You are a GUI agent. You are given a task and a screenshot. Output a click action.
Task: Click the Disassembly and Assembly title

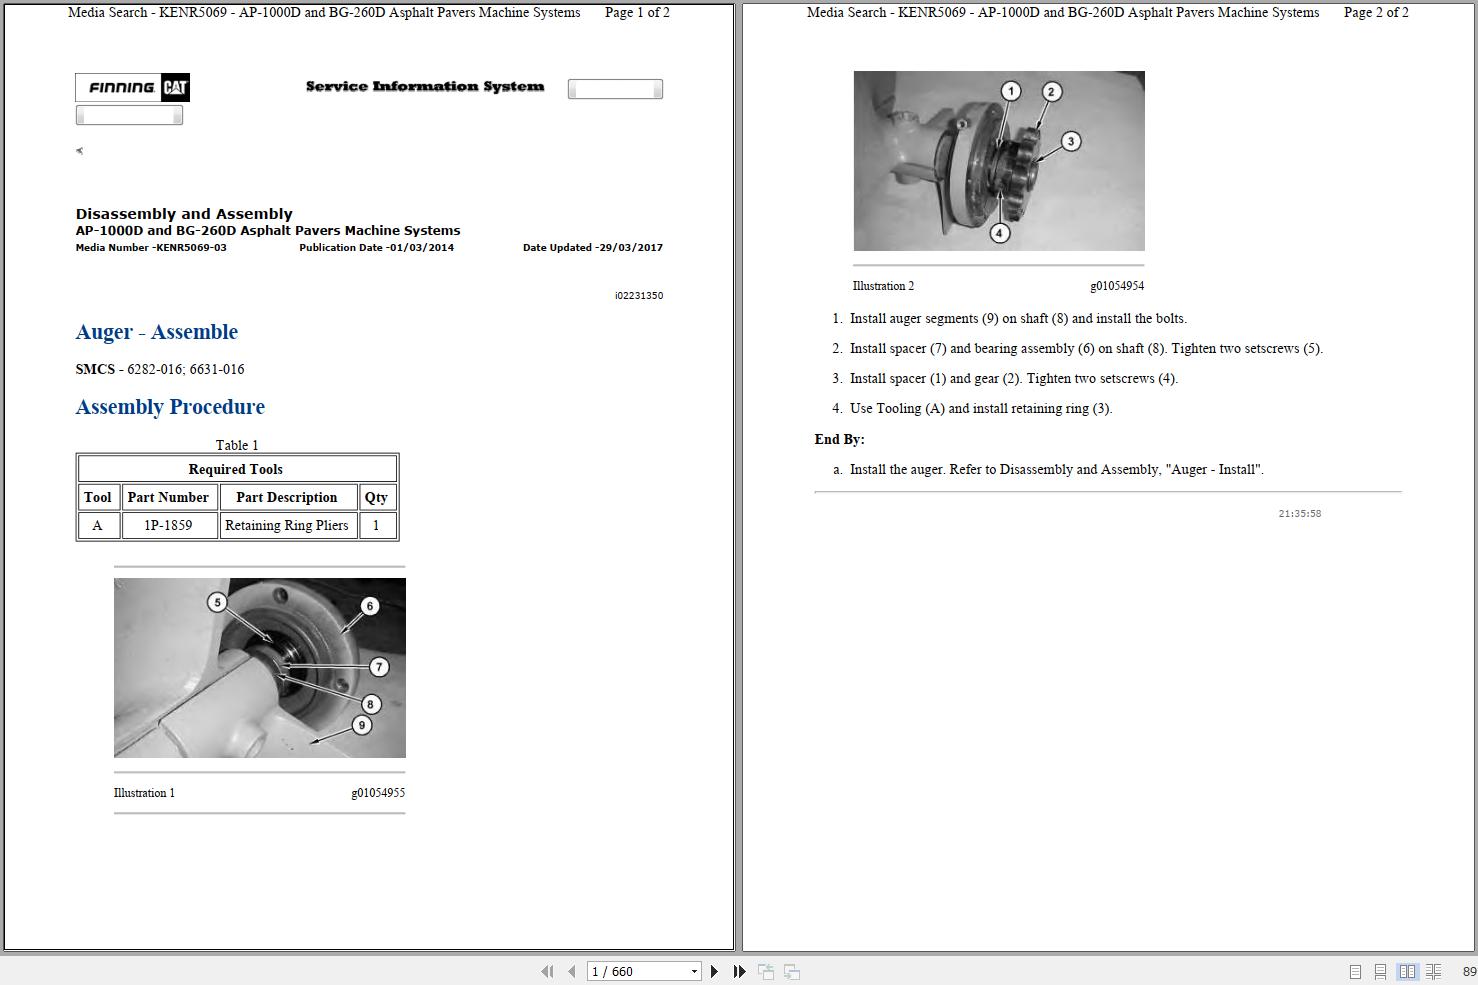click(184, 214)
